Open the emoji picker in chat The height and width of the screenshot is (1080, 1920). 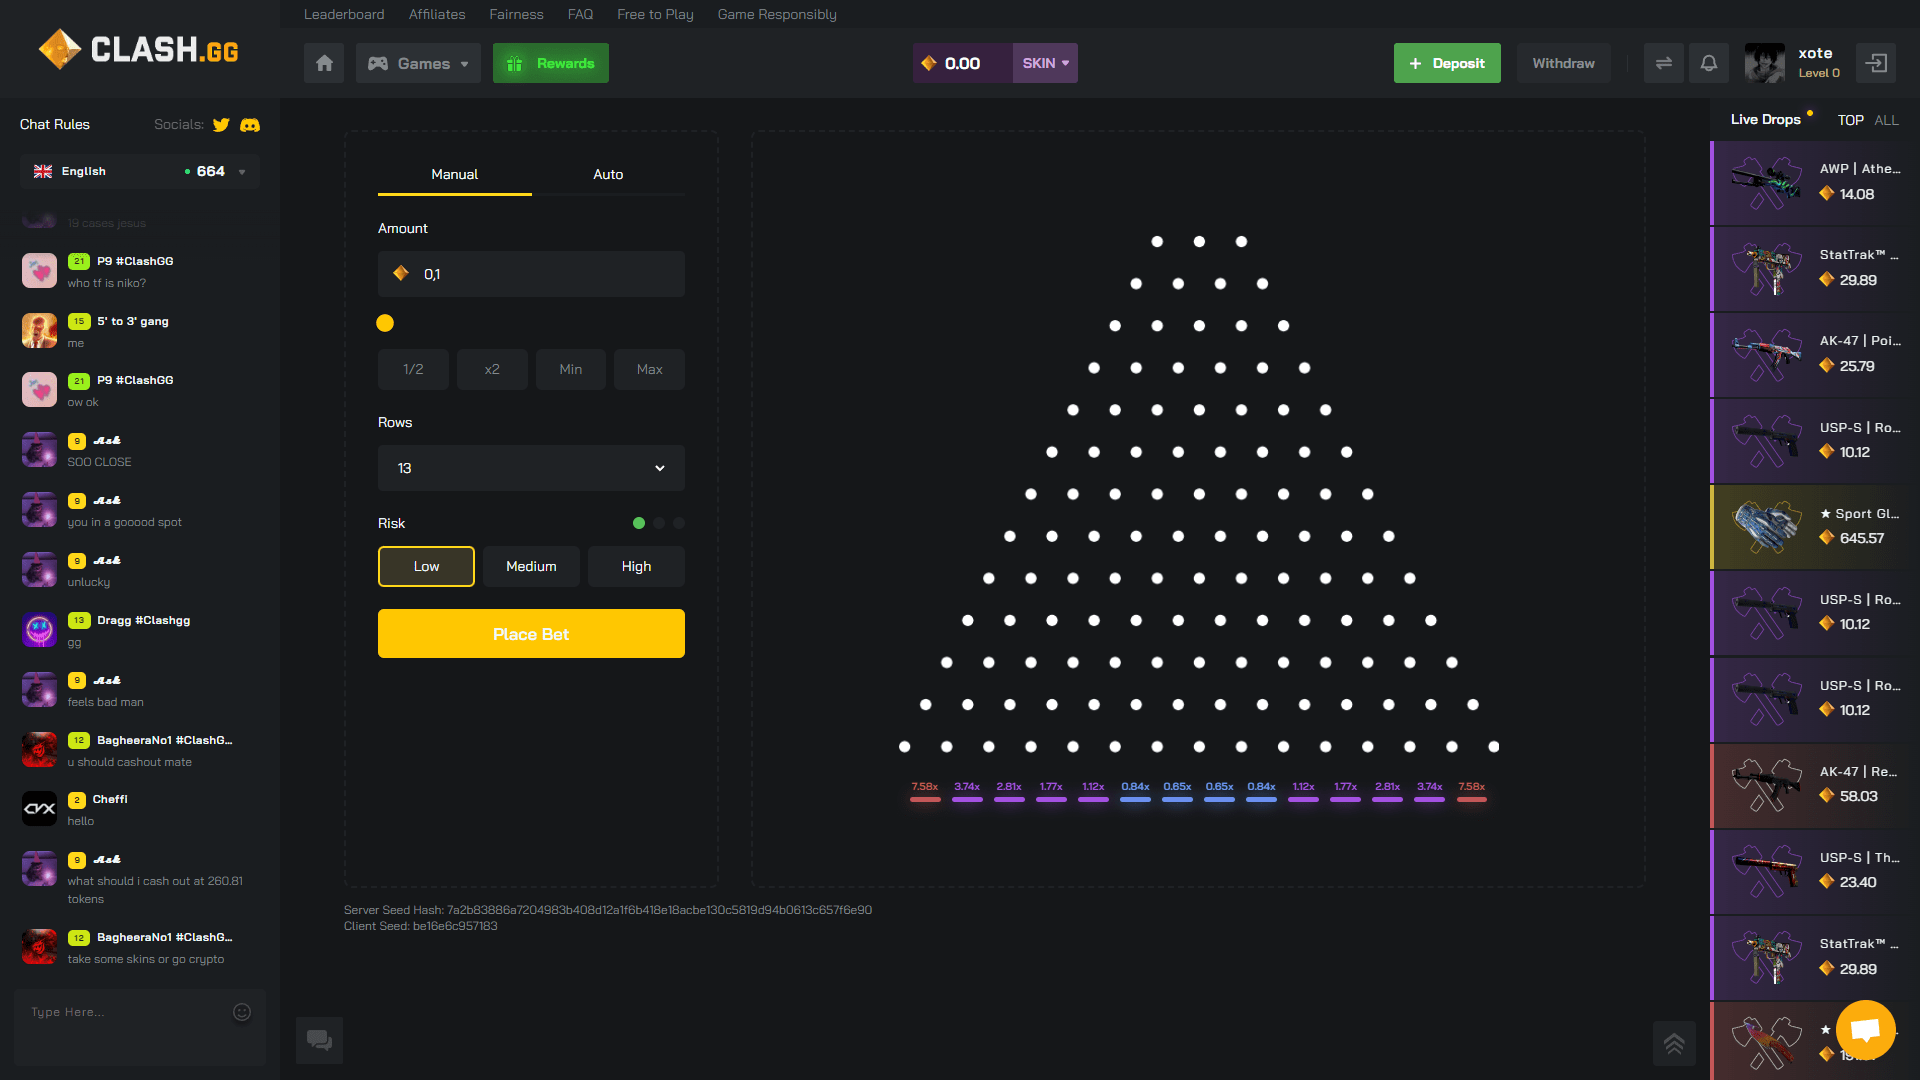(x=242, y=1012)
